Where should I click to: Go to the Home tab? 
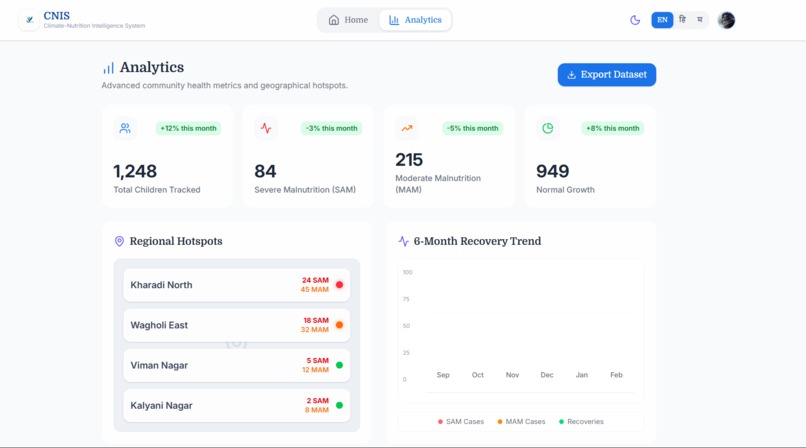coord(349,20)
